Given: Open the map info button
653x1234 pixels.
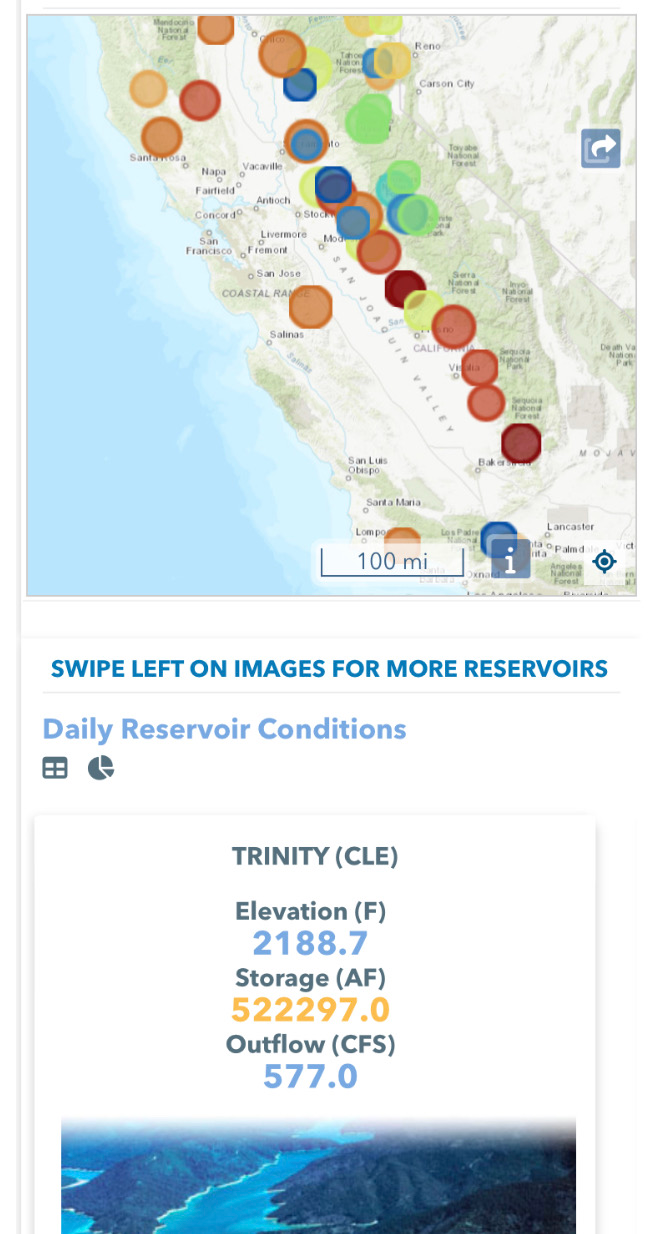Looking at the screenshot, I should tap(510, 560).
